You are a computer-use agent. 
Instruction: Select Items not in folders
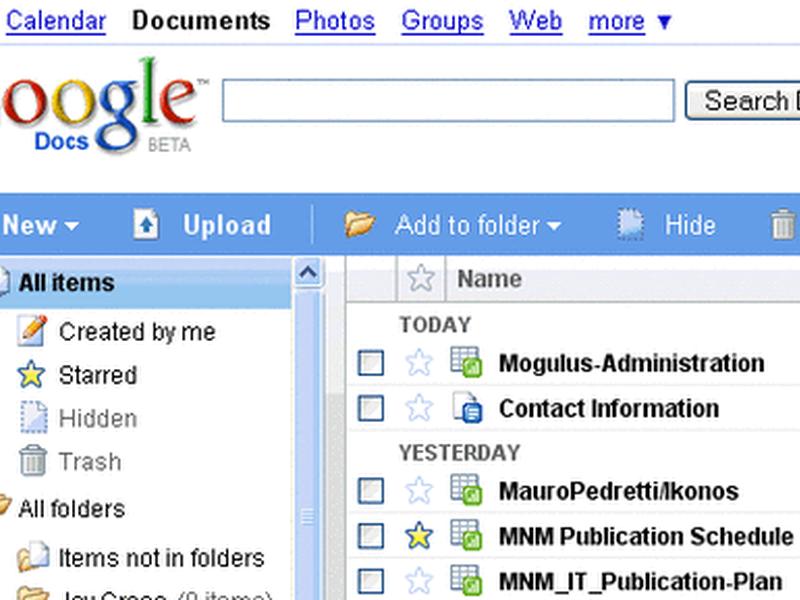[x=161, y=558]
